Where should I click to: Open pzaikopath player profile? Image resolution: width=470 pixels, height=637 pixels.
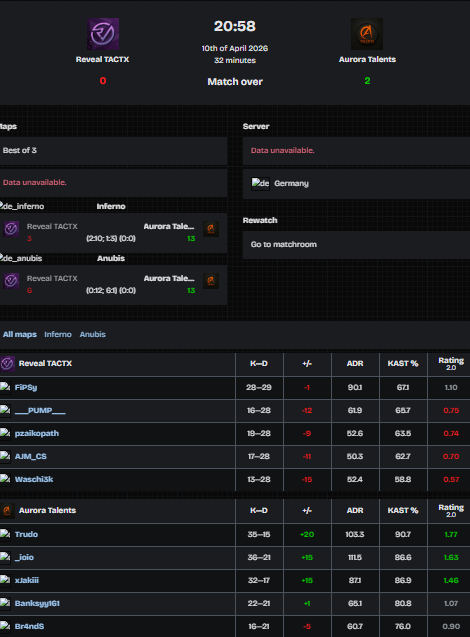click(x=37, y=433)
